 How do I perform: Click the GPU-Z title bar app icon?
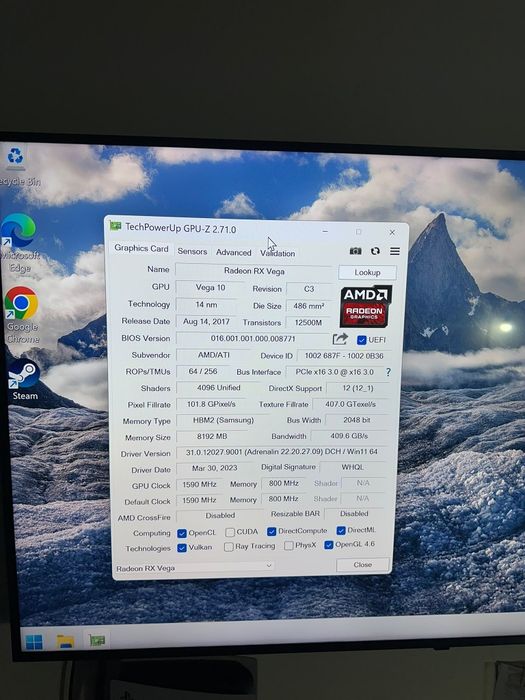[116, 226]
